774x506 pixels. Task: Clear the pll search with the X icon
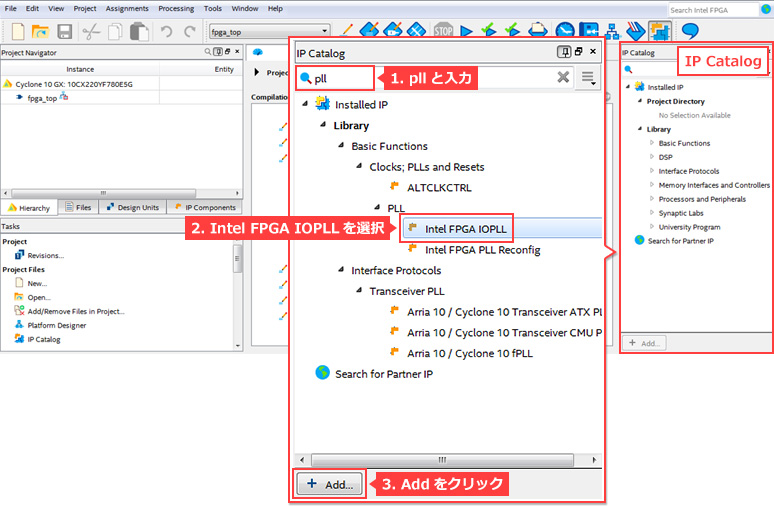[x=563, y=77]
